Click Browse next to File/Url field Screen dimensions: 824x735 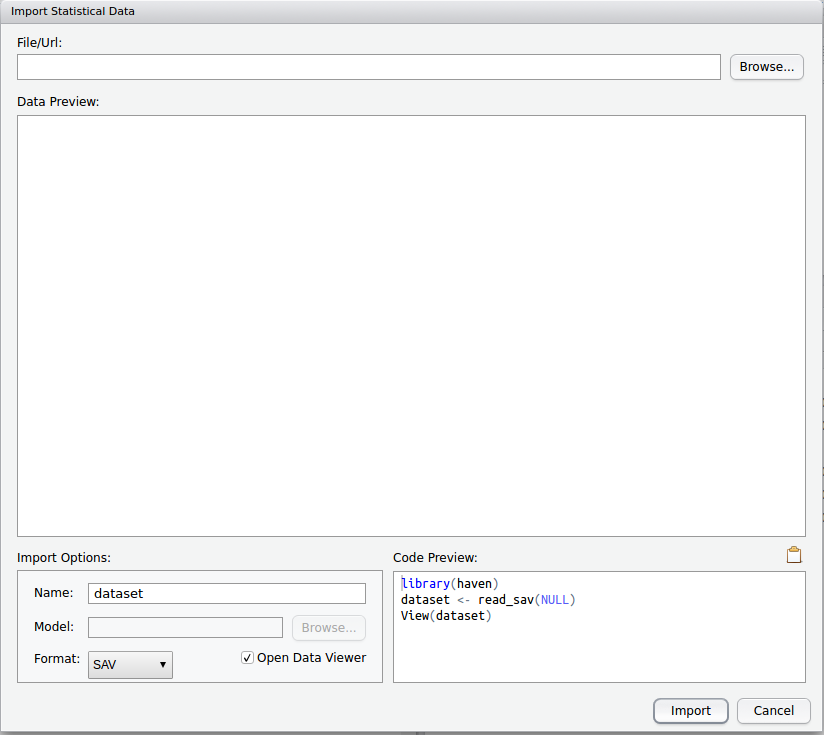(x=766, y=66)
